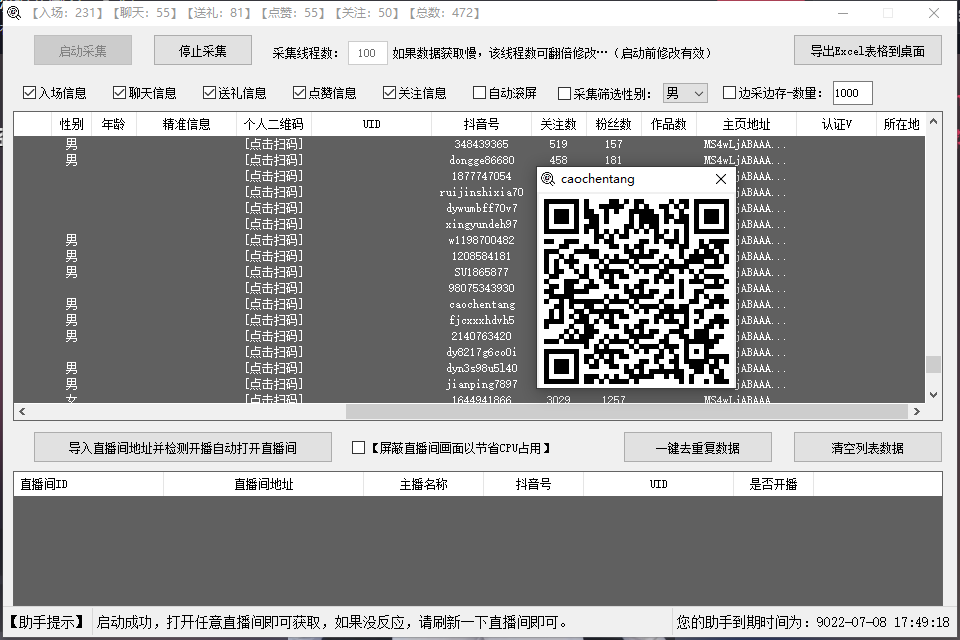
Task: Click the 年龄 column header
Action: (114, 124)
